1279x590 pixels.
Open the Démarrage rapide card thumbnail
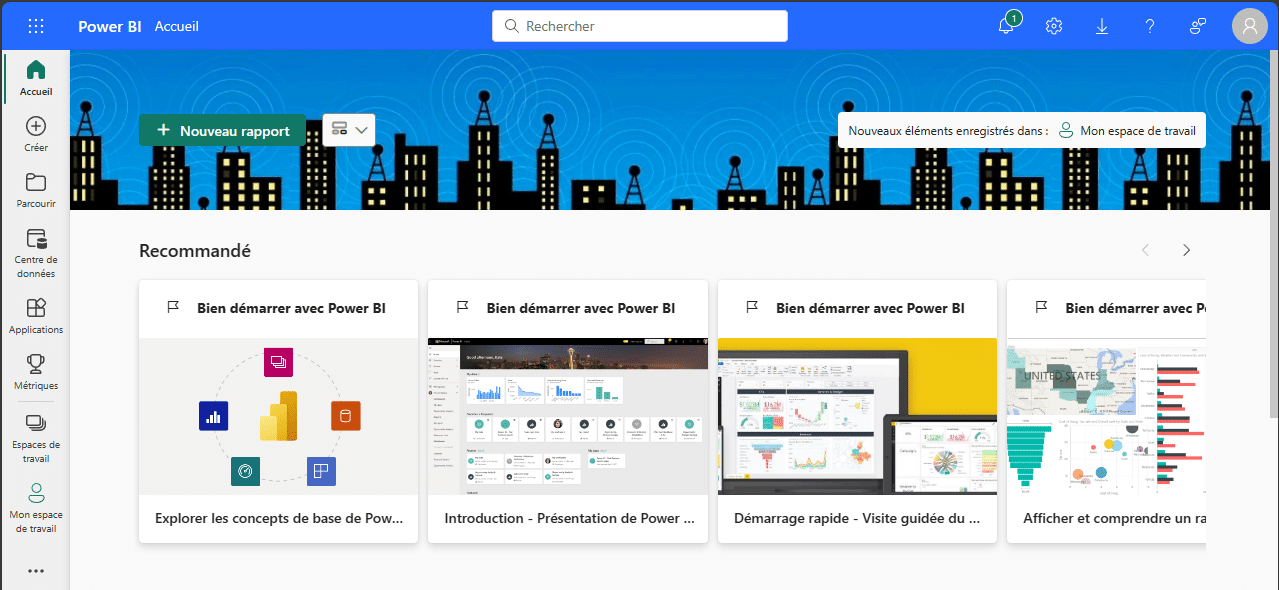point(857,415)
